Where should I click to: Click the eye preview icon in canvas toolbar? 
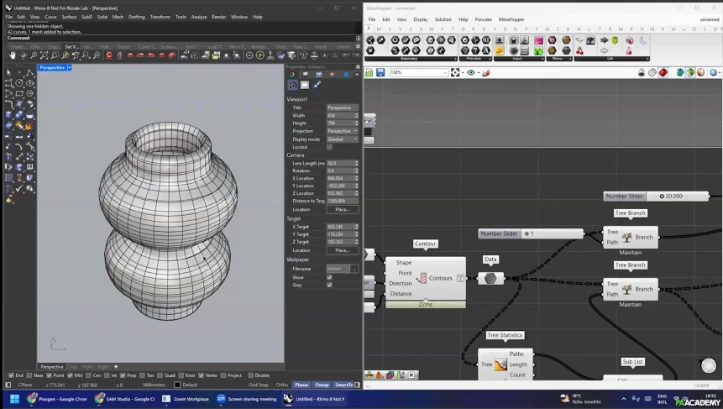(471, 72)
